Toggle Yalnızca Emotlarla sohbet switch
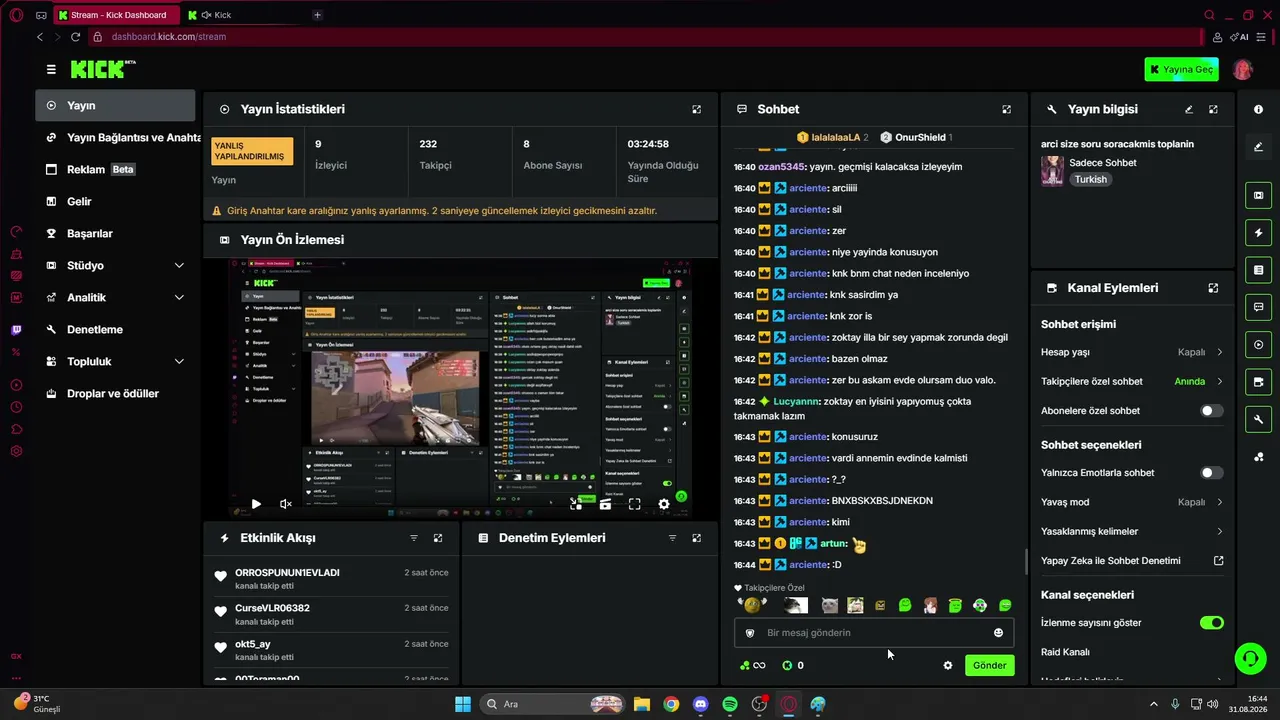 (1211, 473)
